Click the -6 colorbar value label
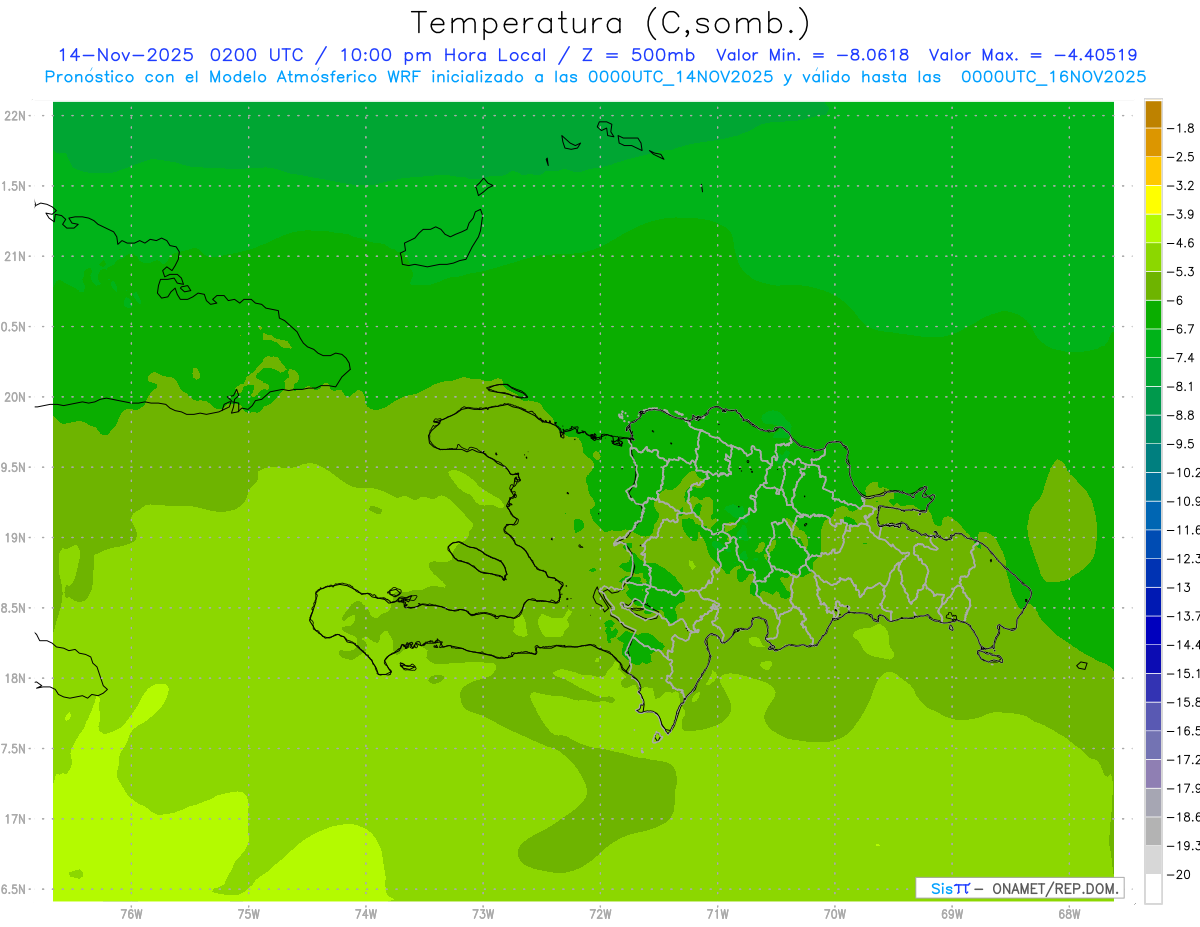This screenshot has width=1200, height=927. point(1177,300)
